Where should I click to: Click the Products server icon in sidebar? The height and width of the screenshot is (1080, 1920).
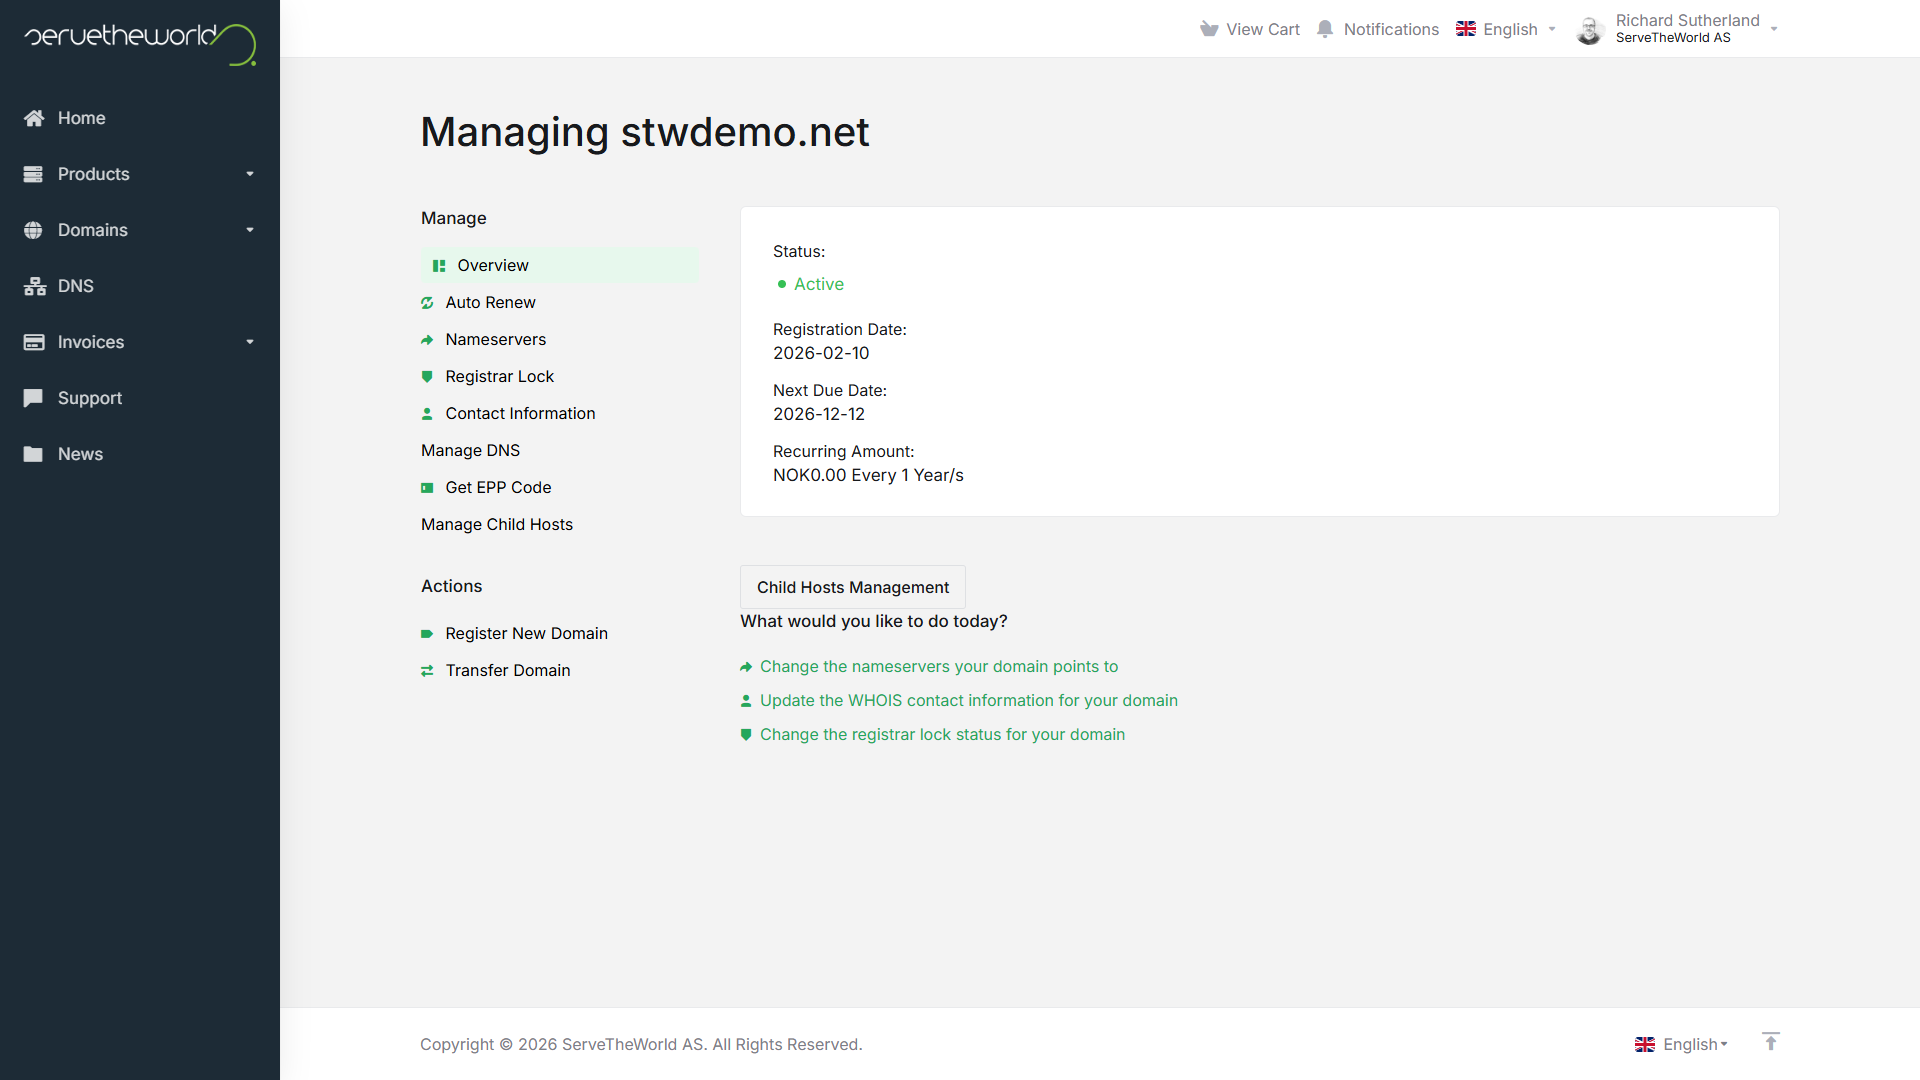click(x=33, y=174)
